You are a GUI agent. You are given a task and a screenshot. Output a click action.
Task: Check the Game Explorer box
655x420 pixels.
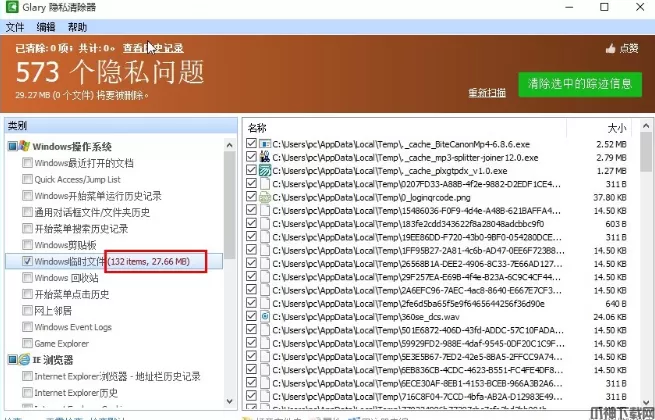point(28,343)
